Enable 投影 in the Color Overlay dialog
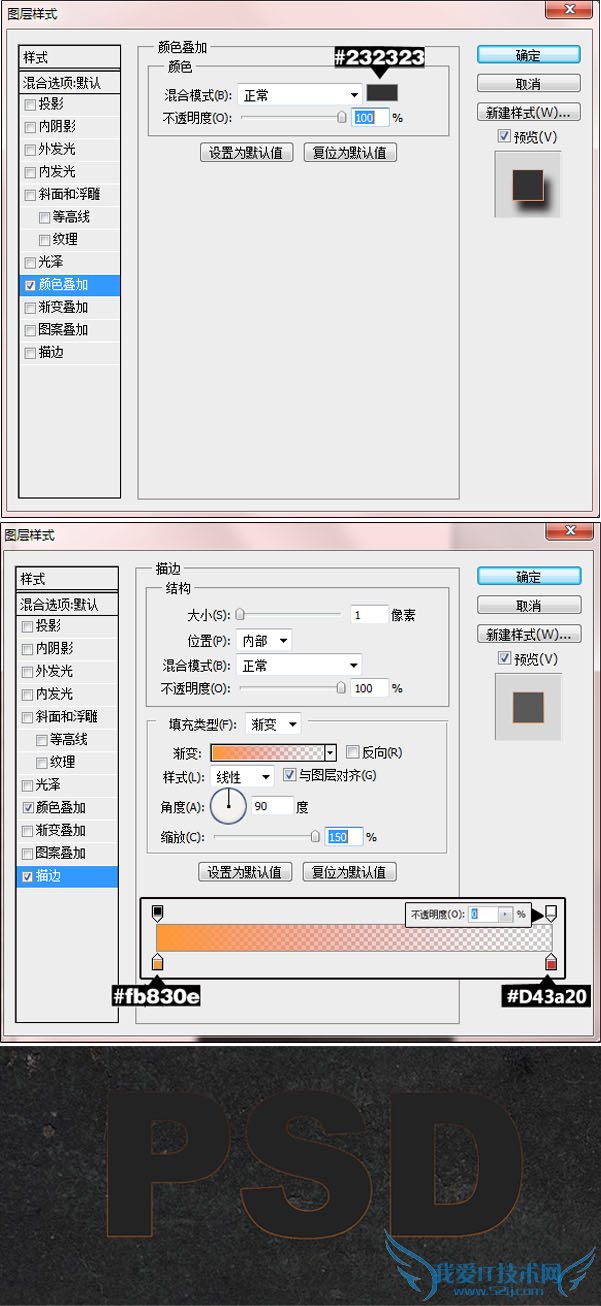Image resolution: width=601 pixels, height=1306 pixels. click(x=30, y=105)
